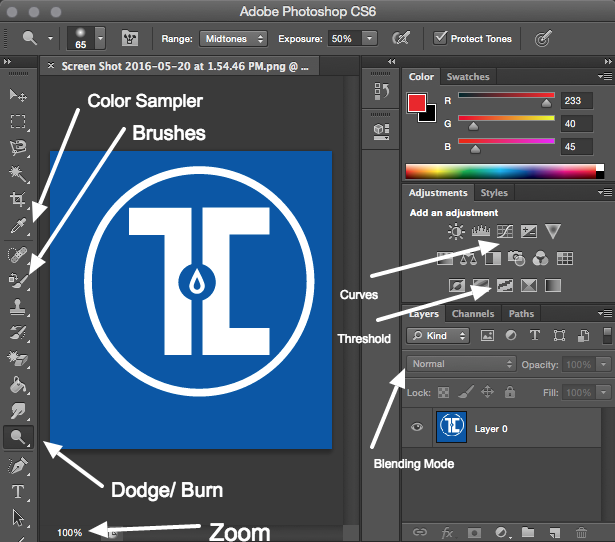Toggle lock transparent pixels

[x=443, y=392]
